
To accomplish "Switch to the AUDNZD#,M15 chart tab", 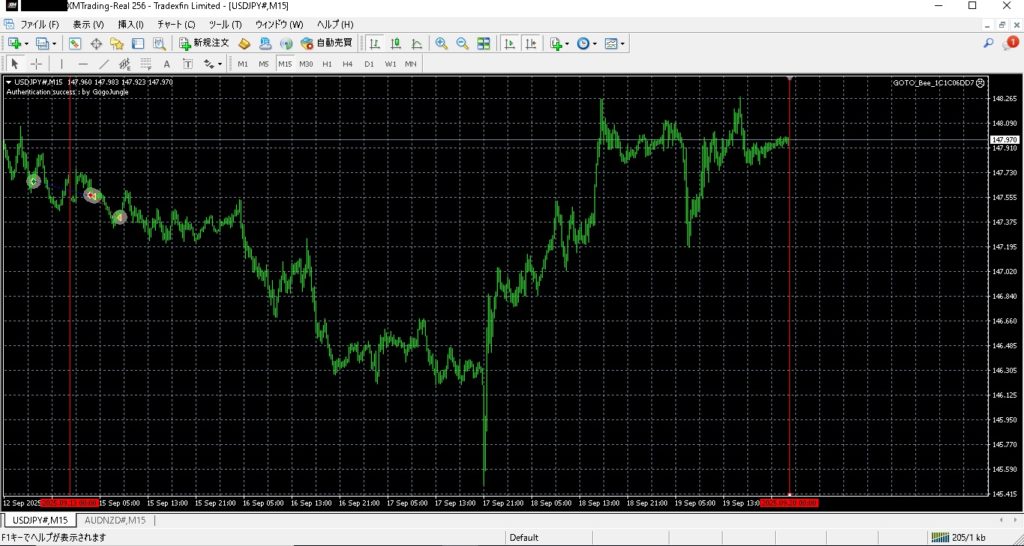I will coord(115,520).
